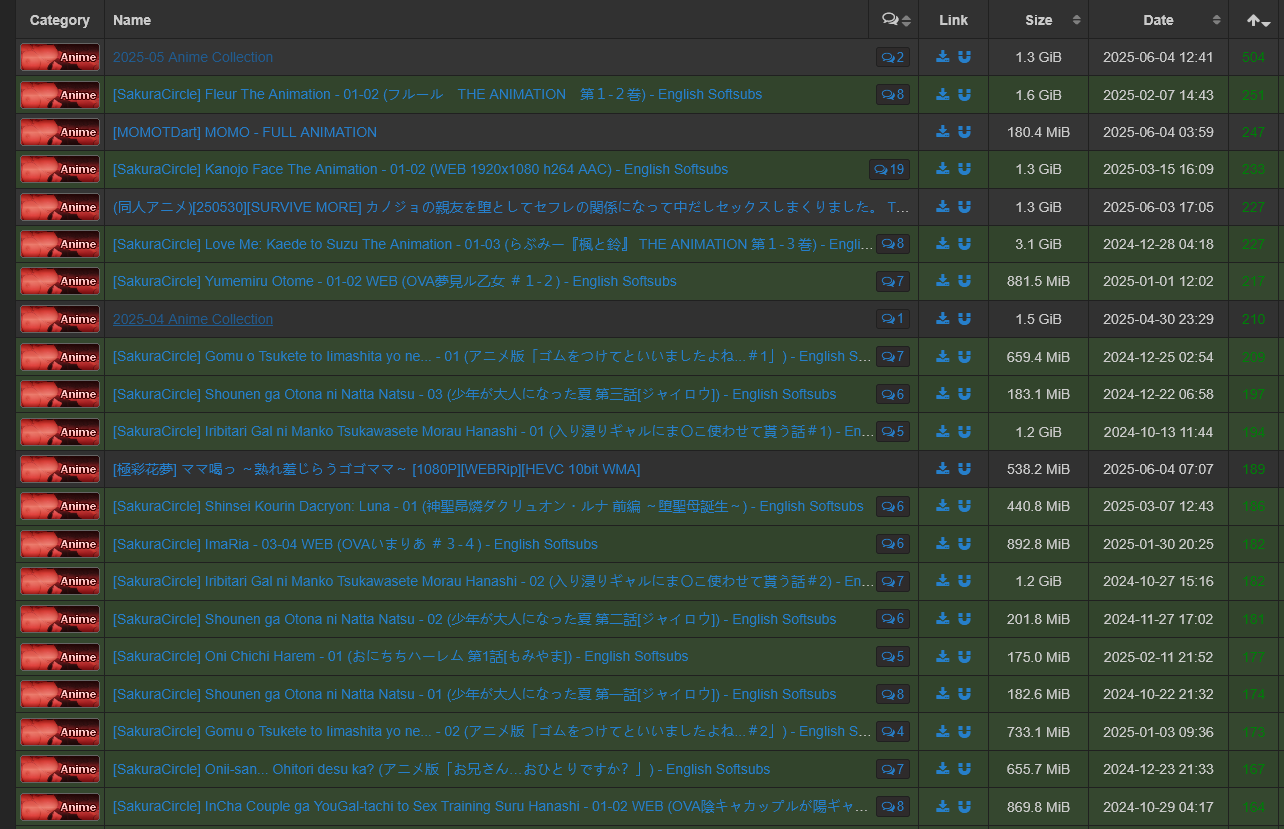Open magnet link for Kanojo Face row
Image resolution: width=1284 pixels, height=829 pixels.
tap(964, 169)
